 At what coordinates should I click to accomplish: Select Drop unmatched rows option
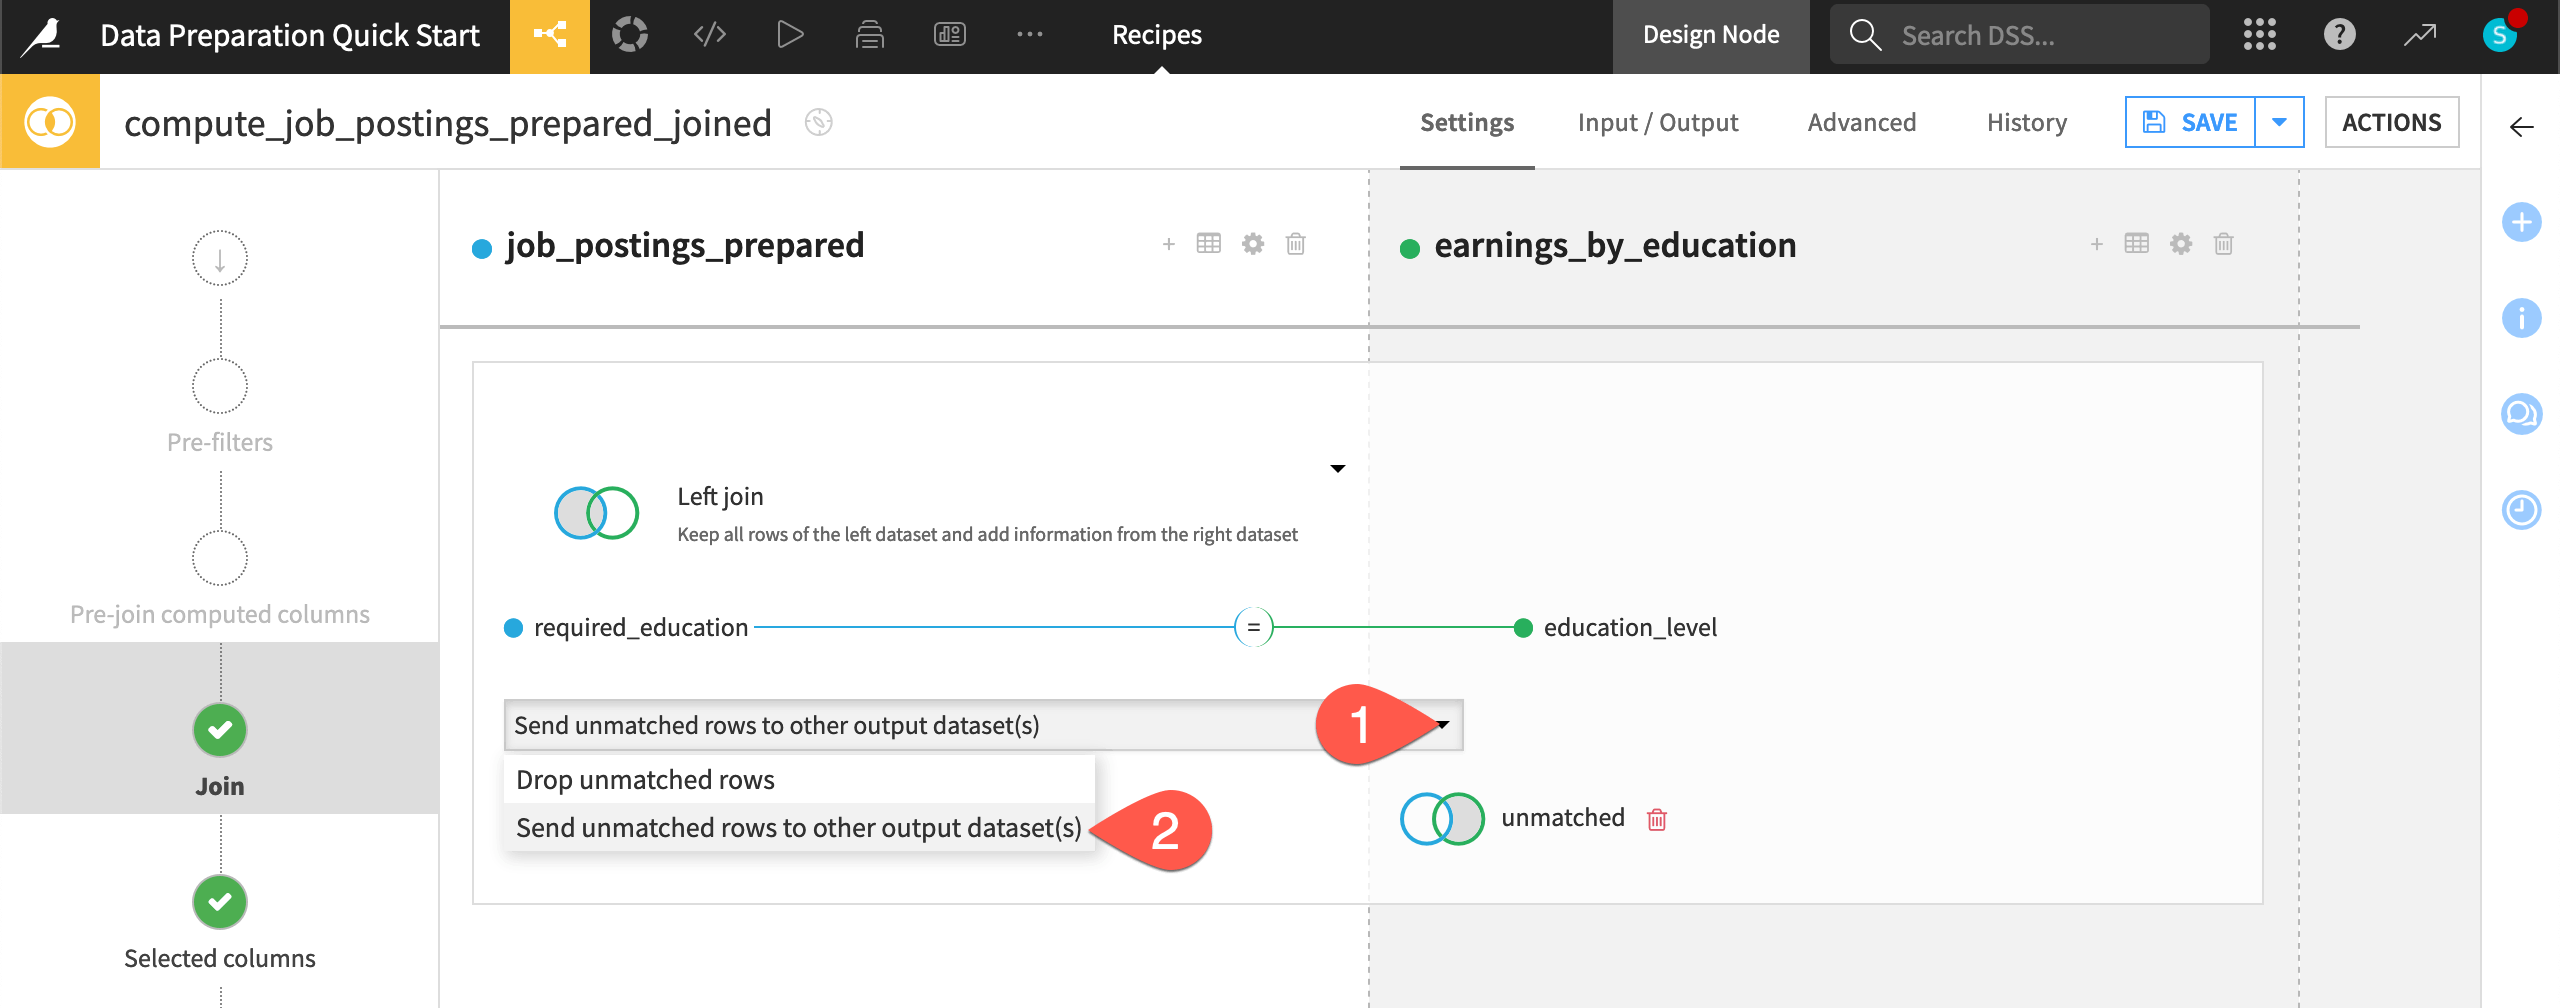pyautogui.click(x=644, y=779)
